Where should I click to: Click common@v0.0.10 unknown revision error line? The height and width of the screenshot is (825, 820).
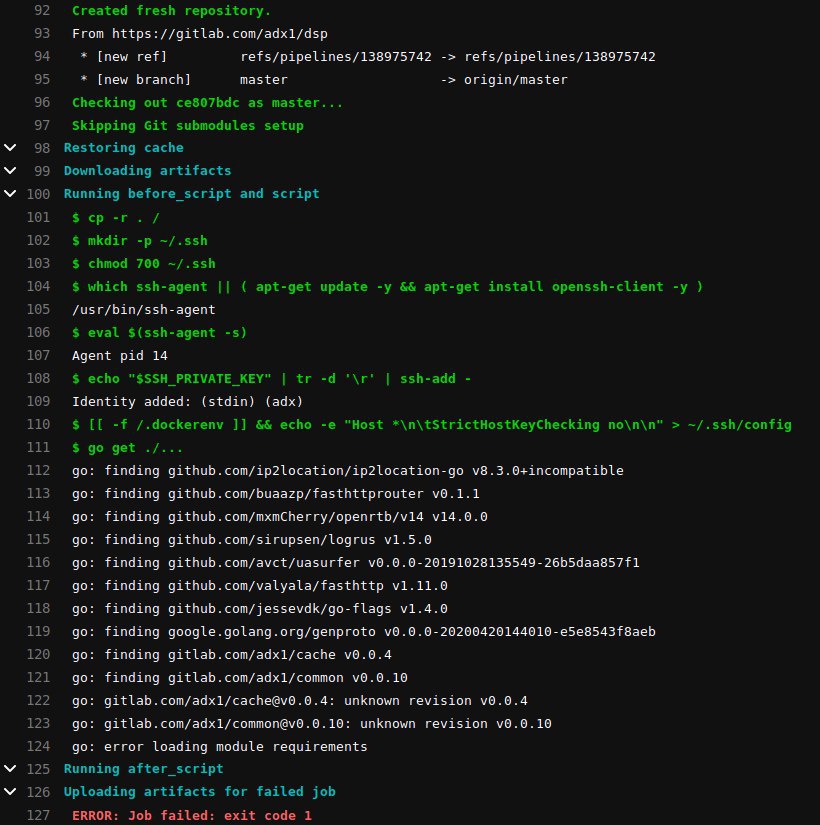(312, 724)
